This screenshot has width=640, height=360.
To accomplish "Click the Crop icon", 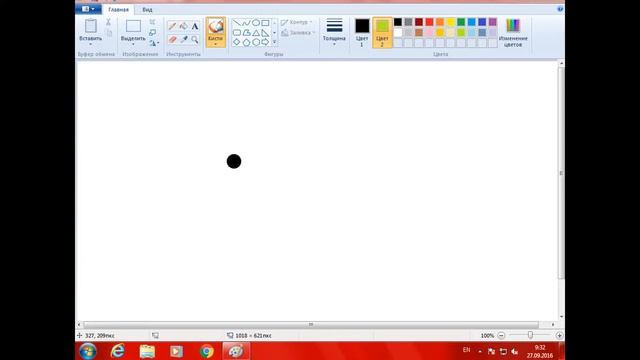I will click(152, 22).
